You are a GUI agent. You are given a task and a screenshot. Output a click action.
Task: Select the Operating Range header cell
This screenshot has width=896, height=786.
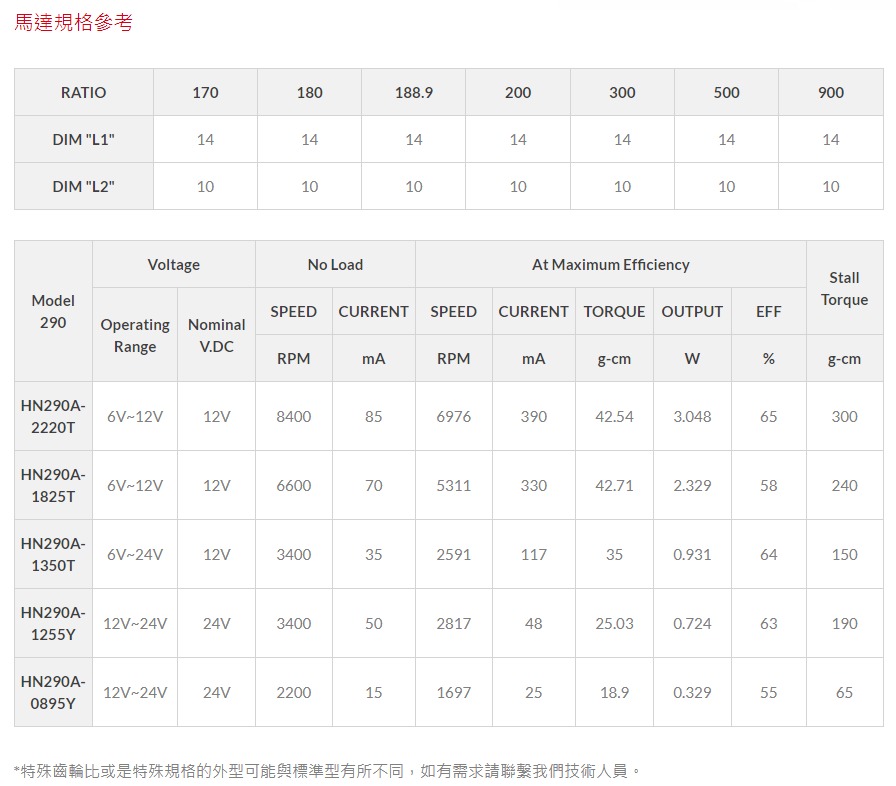pyautogui.click(x=135, y=335)
